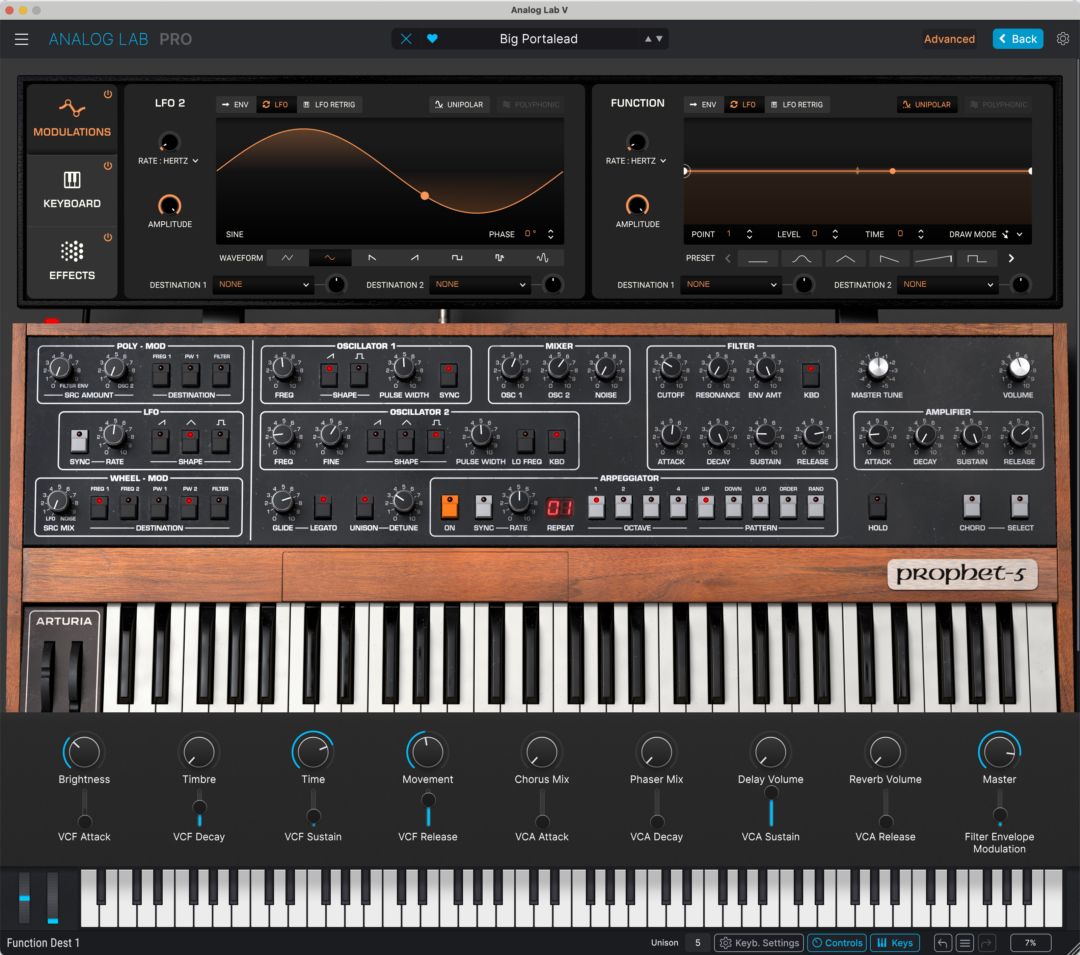The width and height of the screenshot is (1080, 955).
Task: Switch to the Modulations tab
Action: point(72,118)
